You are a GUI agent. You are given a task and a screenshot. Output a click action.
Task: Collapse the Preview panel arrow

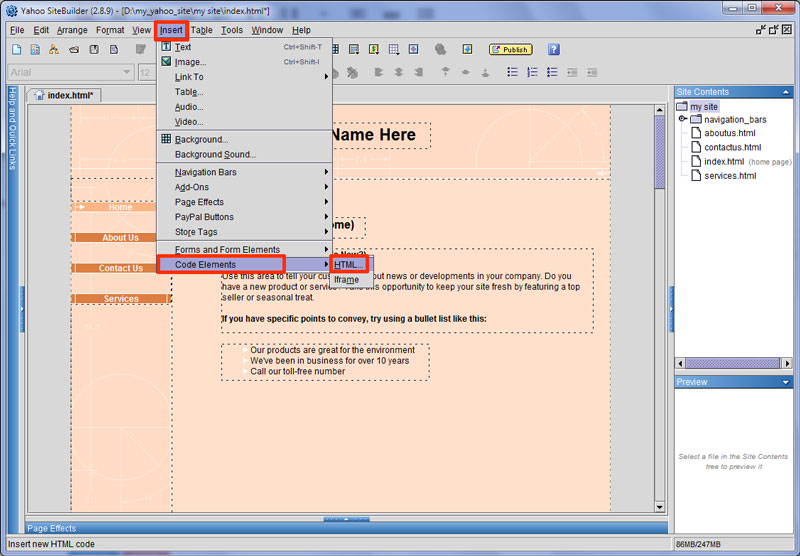point(786,382)
